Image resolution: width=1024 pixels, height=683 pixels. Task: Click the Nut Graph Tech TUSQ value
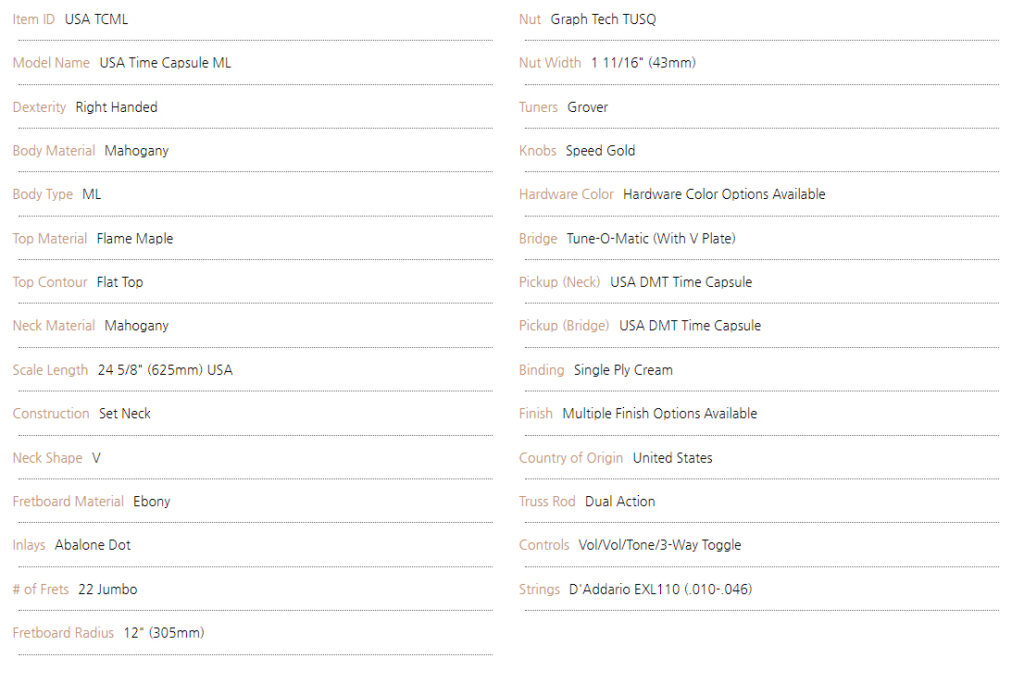click(603, 20)
